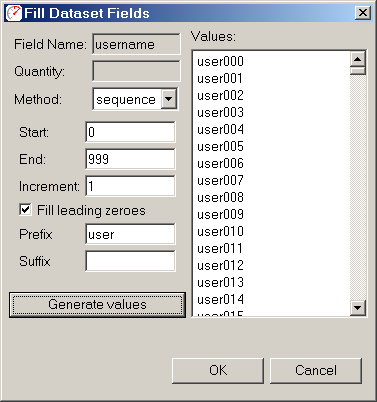Click the Cancel button
Screen dimensions: 377x402
coord(316,370)
